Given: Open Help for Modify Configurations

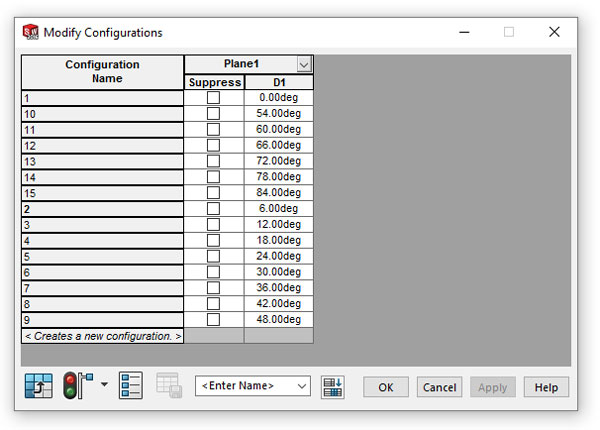Looking at the screenshot, I should coord(546,387).
